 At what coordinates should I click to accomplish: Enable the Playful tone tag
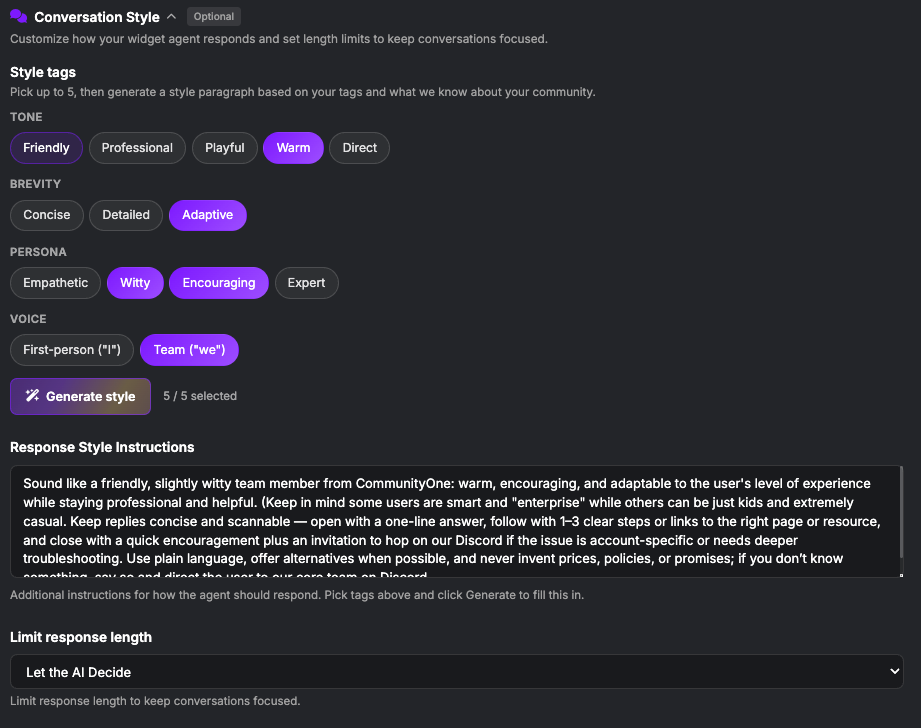(224, 148)
